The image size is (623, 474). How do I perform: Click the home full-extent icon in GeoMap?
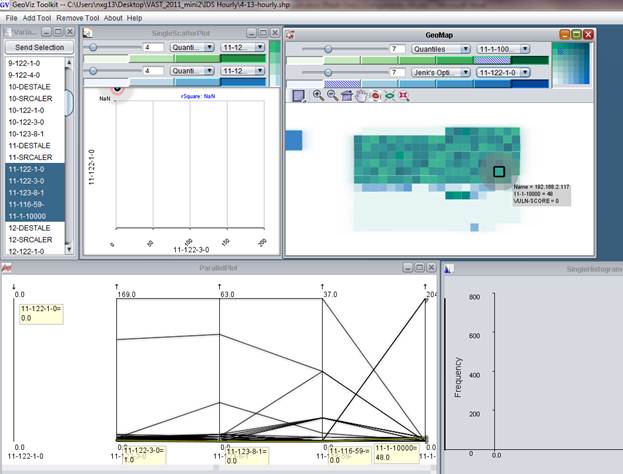346,96
